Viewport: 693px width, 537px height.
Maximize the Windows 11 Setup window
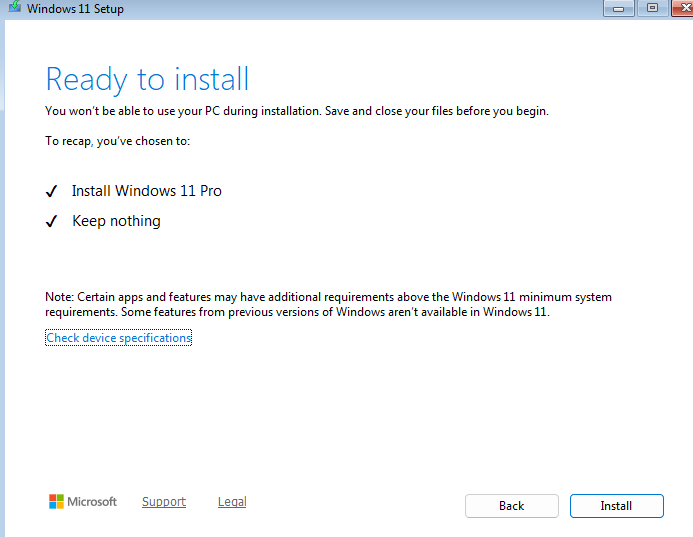[652, 8]
